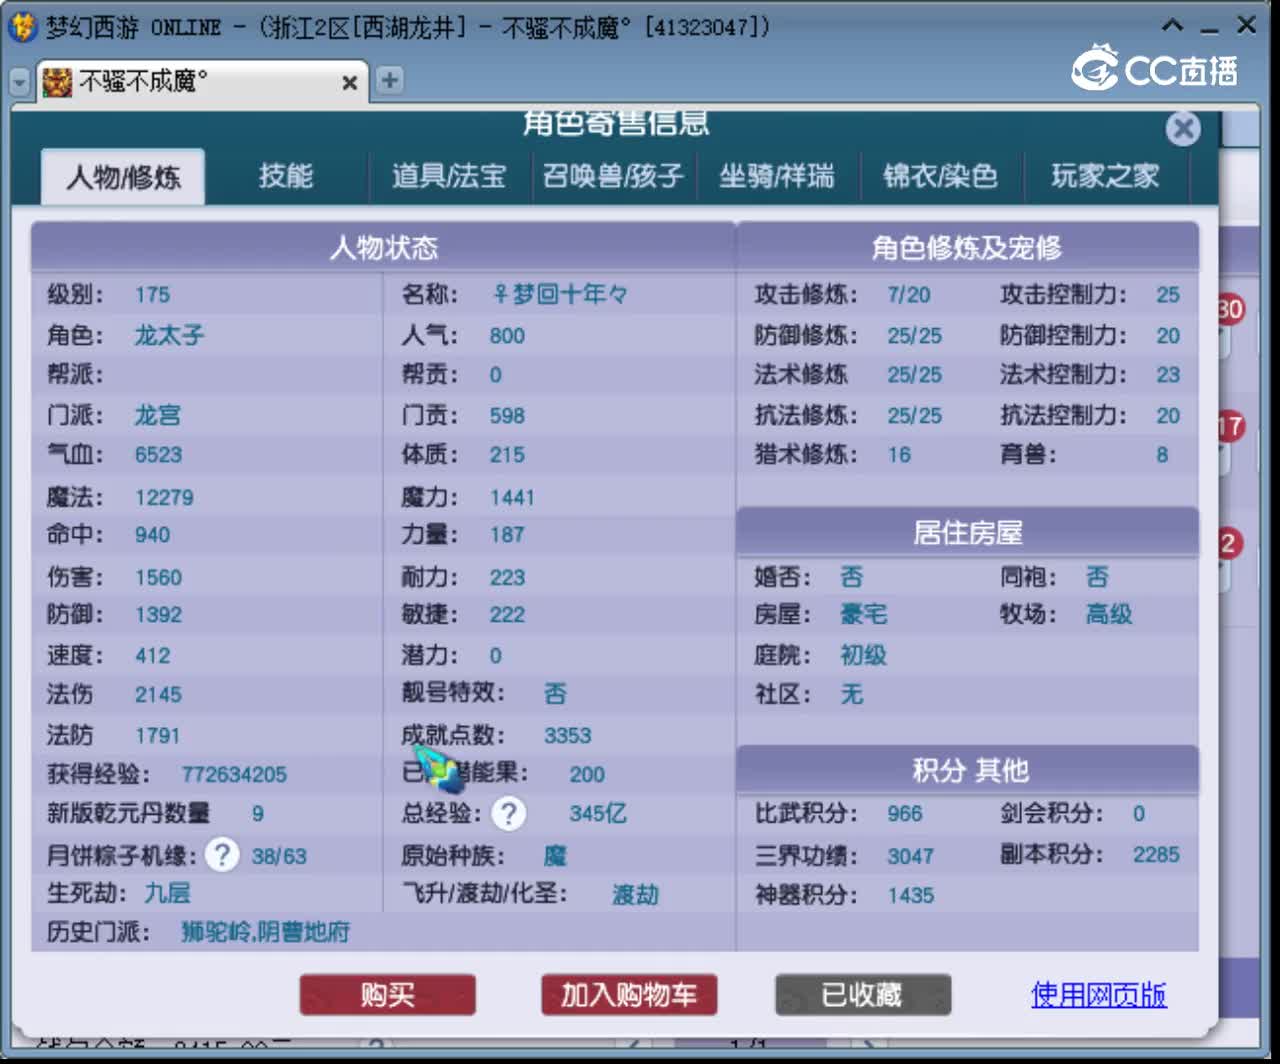Switch to the 技能 tab

coord(286,176)
